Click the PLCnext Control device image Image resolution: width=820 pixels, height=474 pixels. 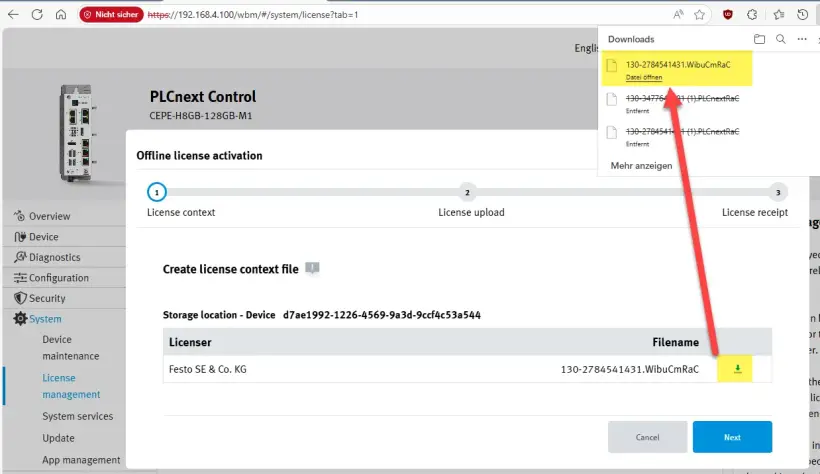click(78, 134)
